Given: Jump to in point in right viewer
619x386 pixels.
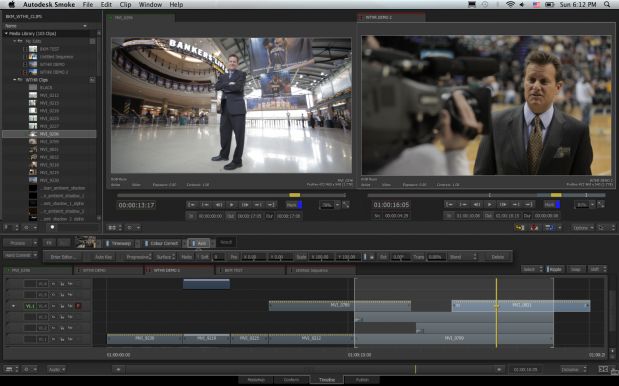Looking at the screenshot, I should [450, 204].
